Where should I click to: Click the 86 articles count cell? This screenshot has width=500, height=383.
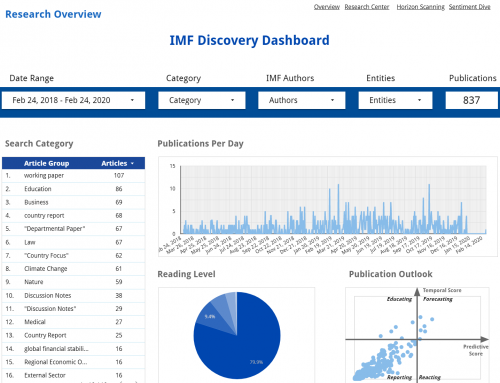(119, 189)
